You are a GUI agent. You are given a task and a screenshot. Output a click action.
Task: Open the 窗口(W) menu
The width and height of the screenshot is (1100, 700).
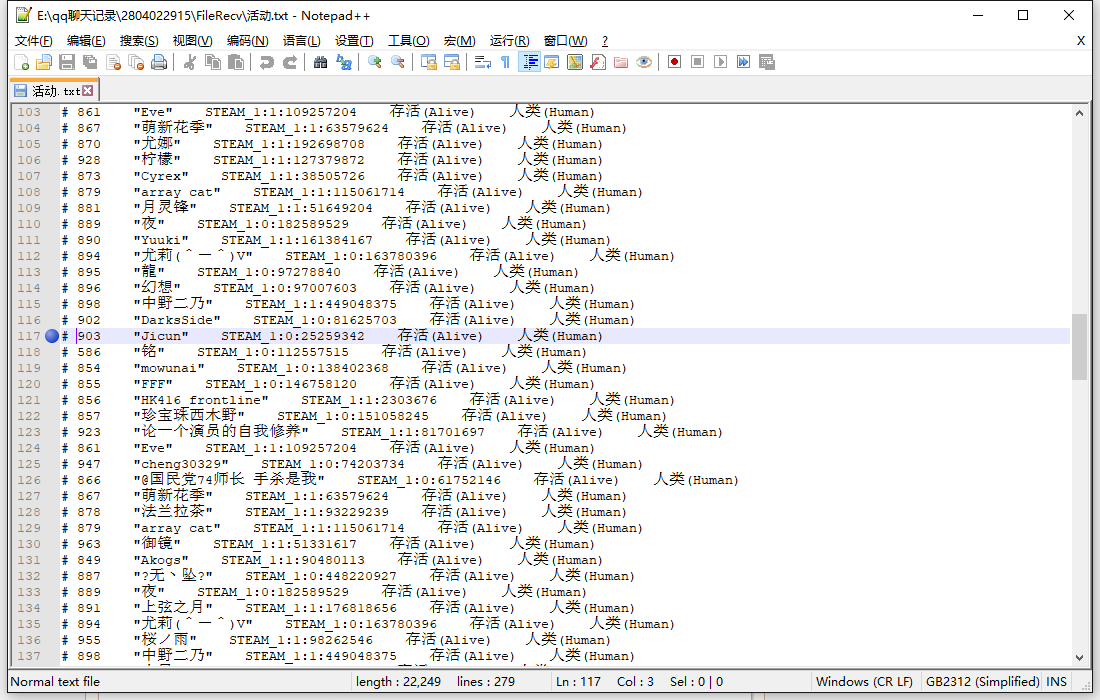tap(565, 41)
